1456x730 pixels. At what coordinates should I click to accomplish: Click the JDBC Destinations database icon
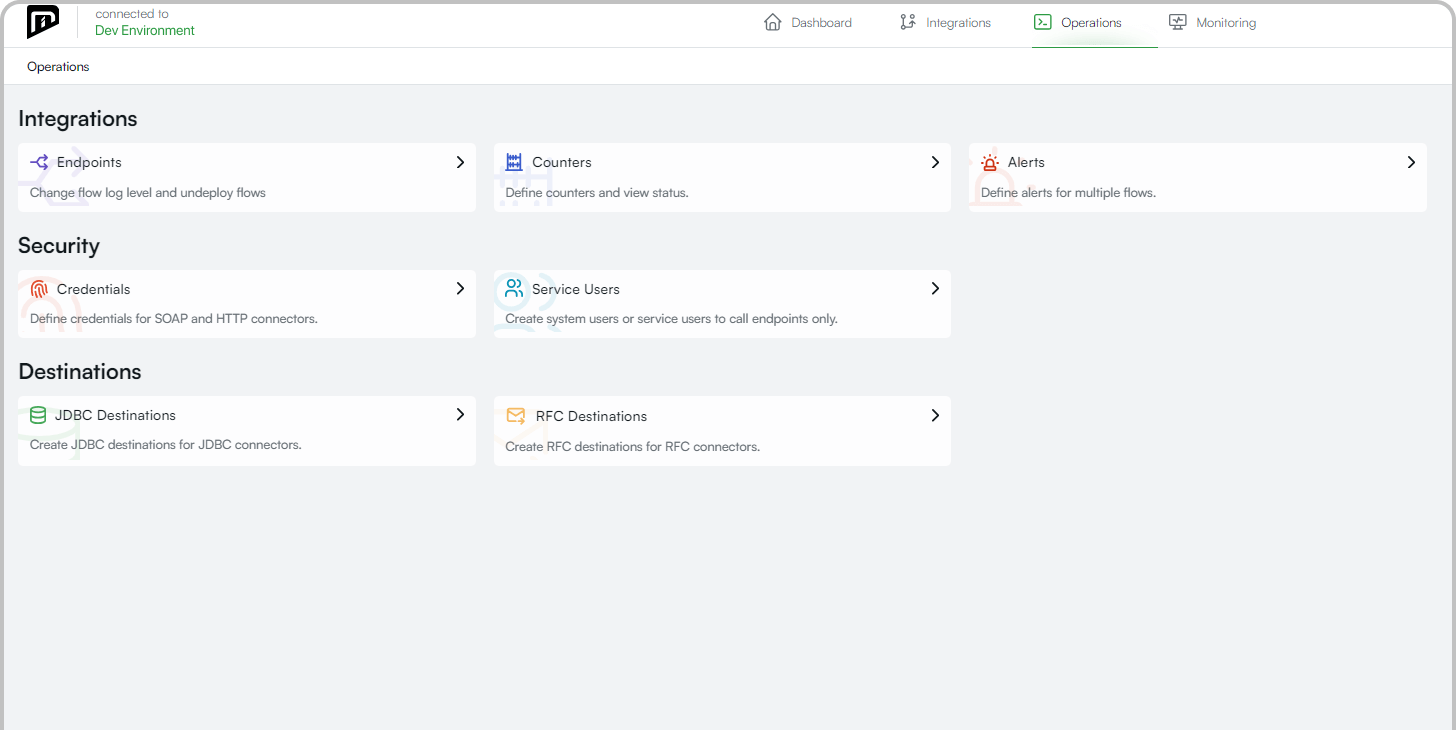tap(38, 415)
